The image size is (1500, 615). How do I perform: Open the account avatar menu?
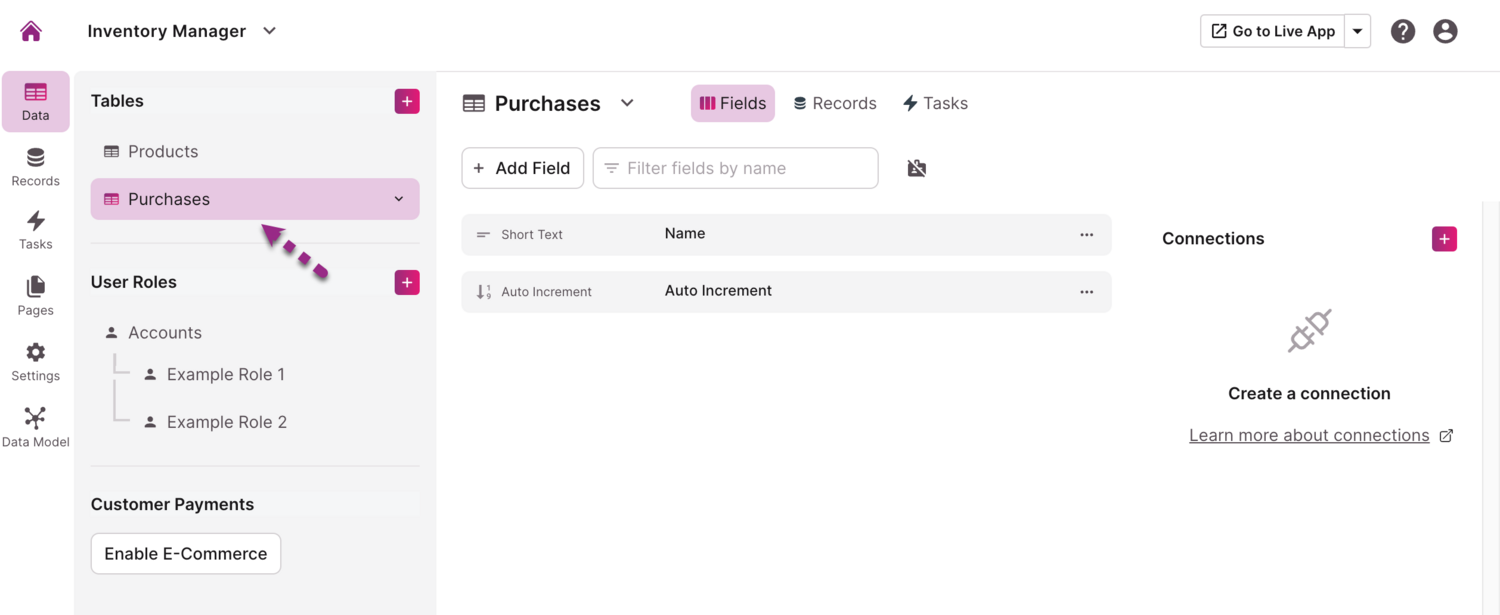click(x=1445, y=31)
